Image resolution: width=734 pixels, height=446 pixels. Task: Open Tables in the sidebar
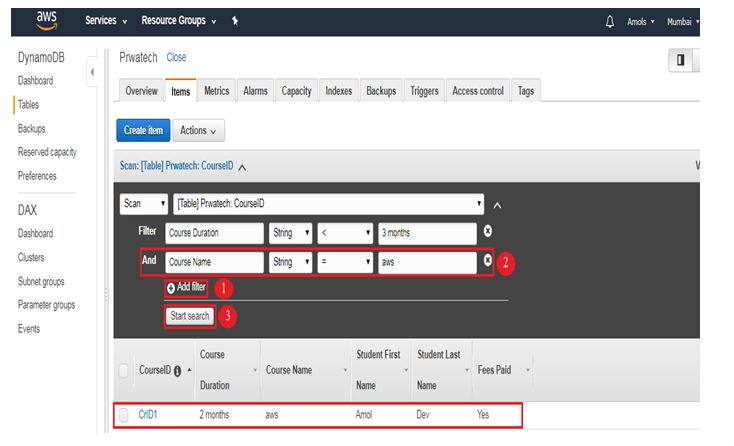tap(29, 104)
